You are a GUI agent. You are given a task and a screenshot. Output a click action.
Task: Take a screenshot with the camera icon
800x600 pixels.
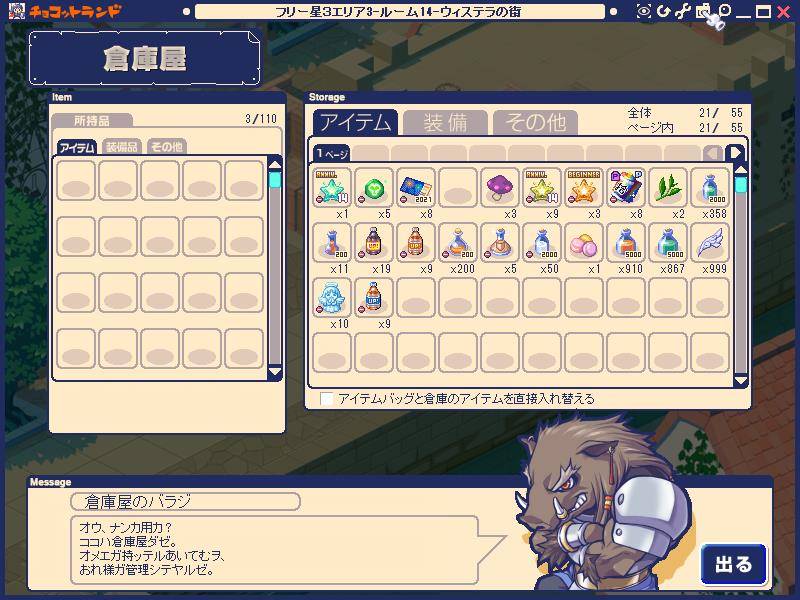703,11
